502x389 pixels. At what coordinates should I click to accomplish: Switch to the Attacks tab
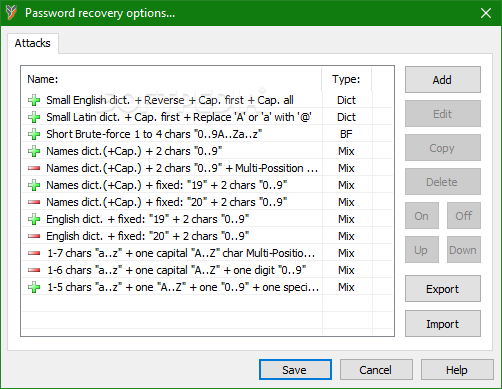click(33, 43)
